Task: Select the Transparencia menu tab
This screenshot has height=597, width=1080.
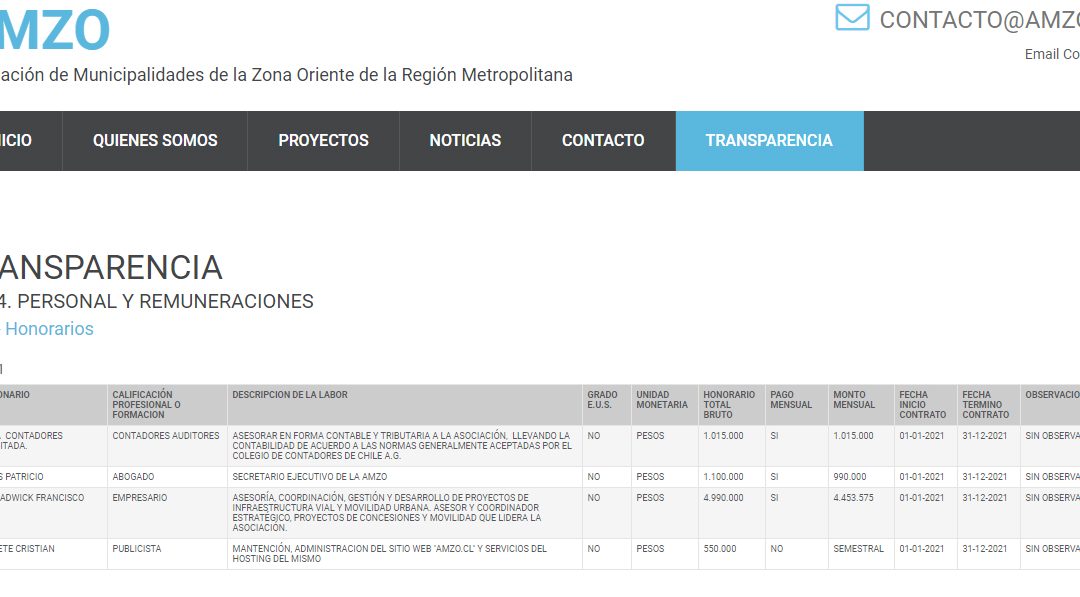Action: tap(769, 140)
